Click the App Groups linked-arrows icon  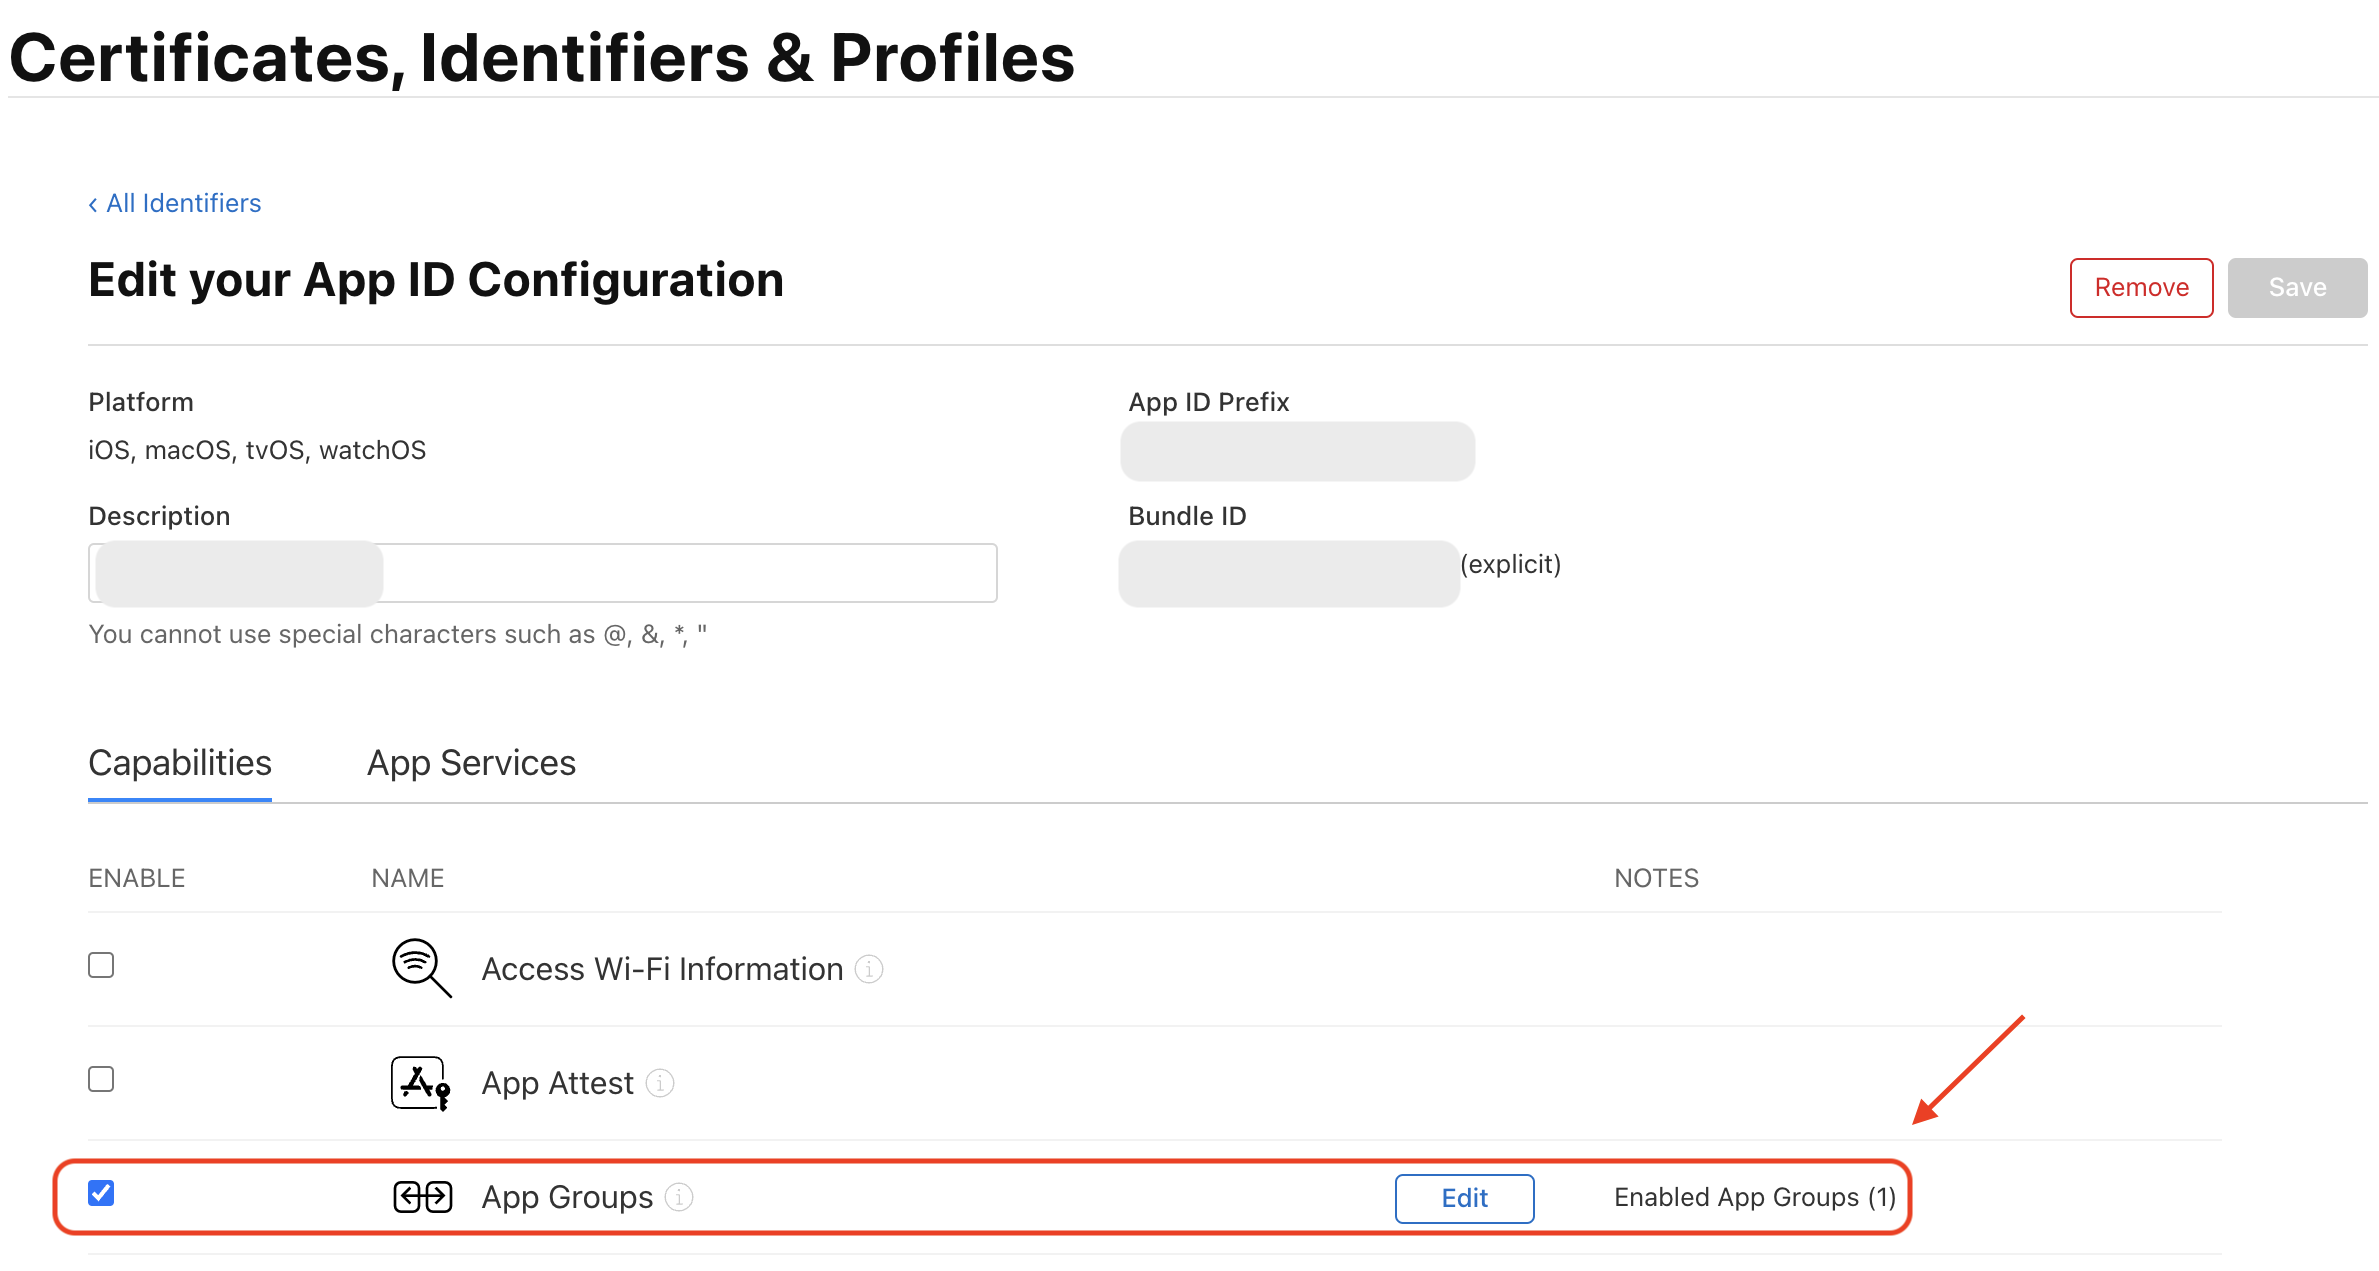click(422, 1197)
